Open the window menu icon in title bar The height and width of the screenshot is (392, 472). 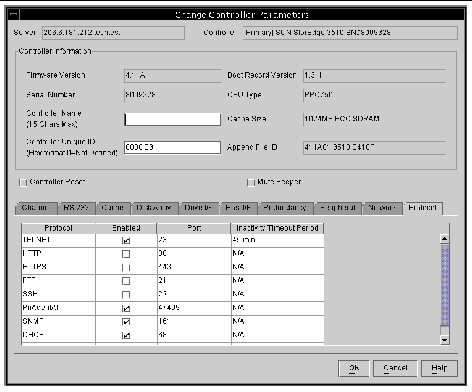tap(14, 15)
